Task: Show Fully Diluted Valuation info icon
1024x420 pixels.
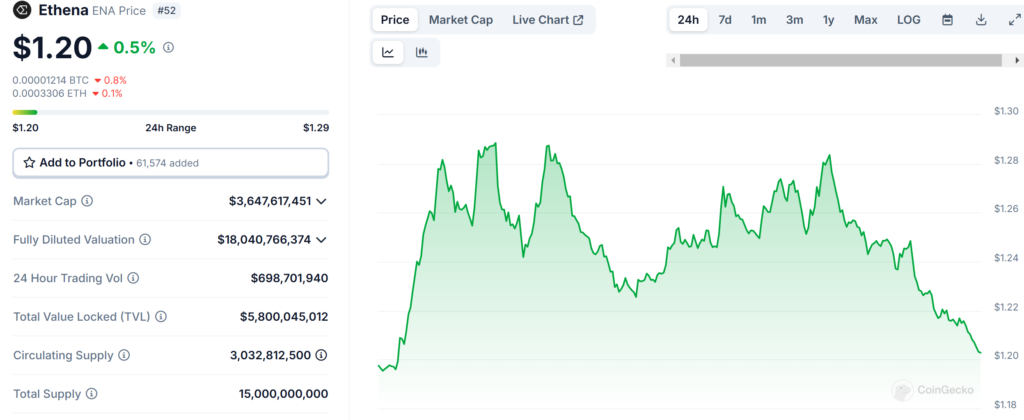Action: [x=145, y=240]
